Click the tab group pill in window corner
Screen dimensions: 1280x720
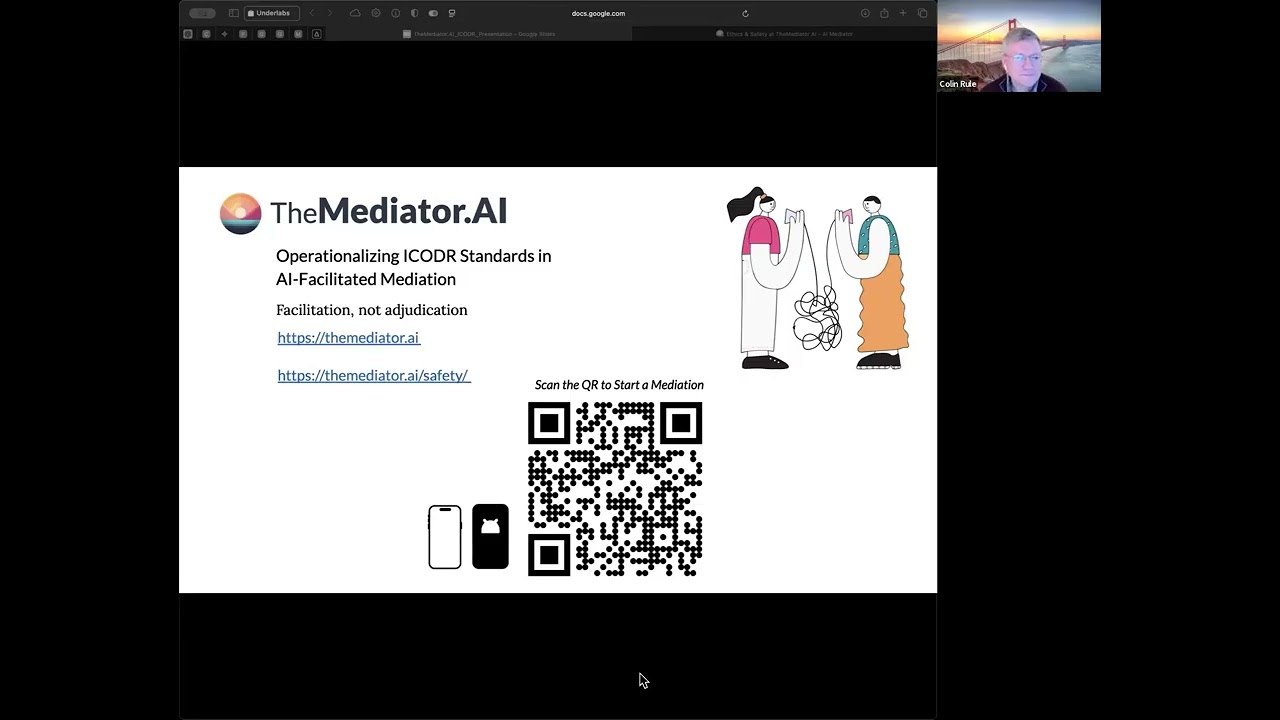[202, 13]
